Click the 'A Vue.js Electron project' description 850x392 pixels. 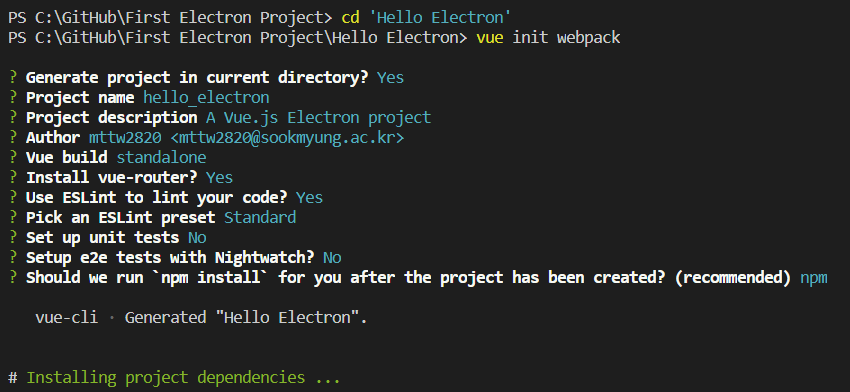318,118
